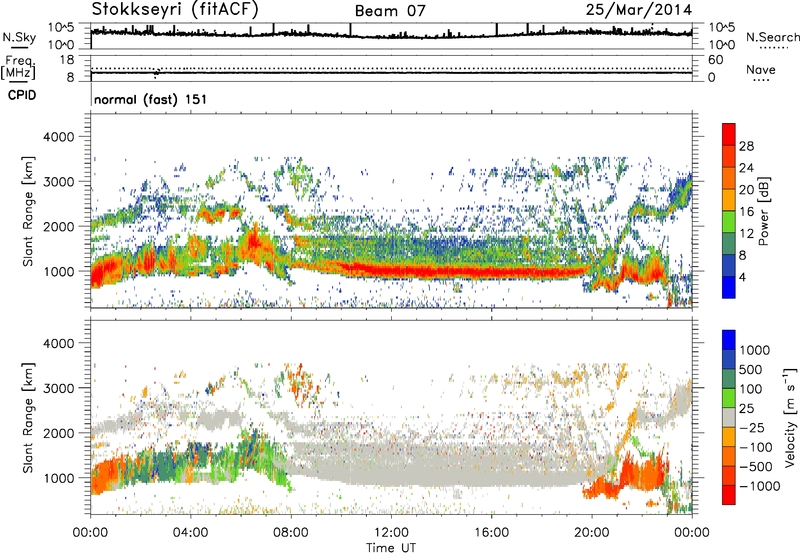The image size is (800, 554).
Task: Click the '18' frequency axis tick
Action: [x=67, y=60]
